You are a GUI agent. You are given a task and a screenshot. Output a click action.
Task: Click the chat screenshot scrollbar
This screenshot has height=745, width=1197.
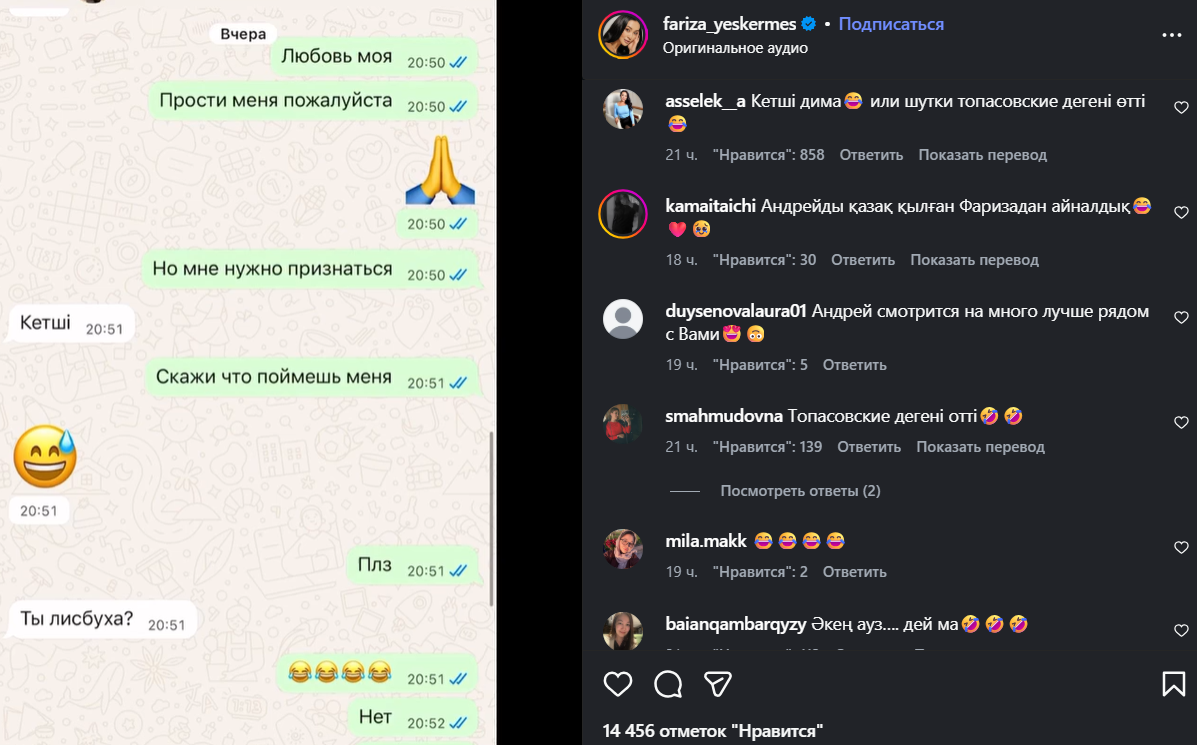(491, 519)
